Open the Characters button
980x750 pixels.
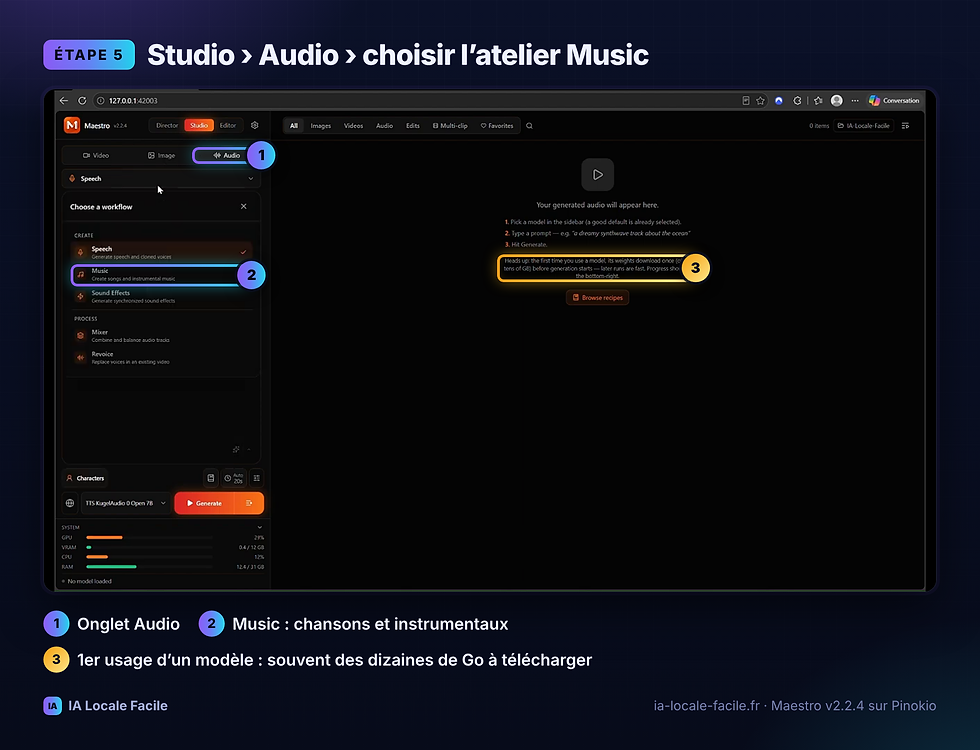pyautogui.click(x=85, y=478)
